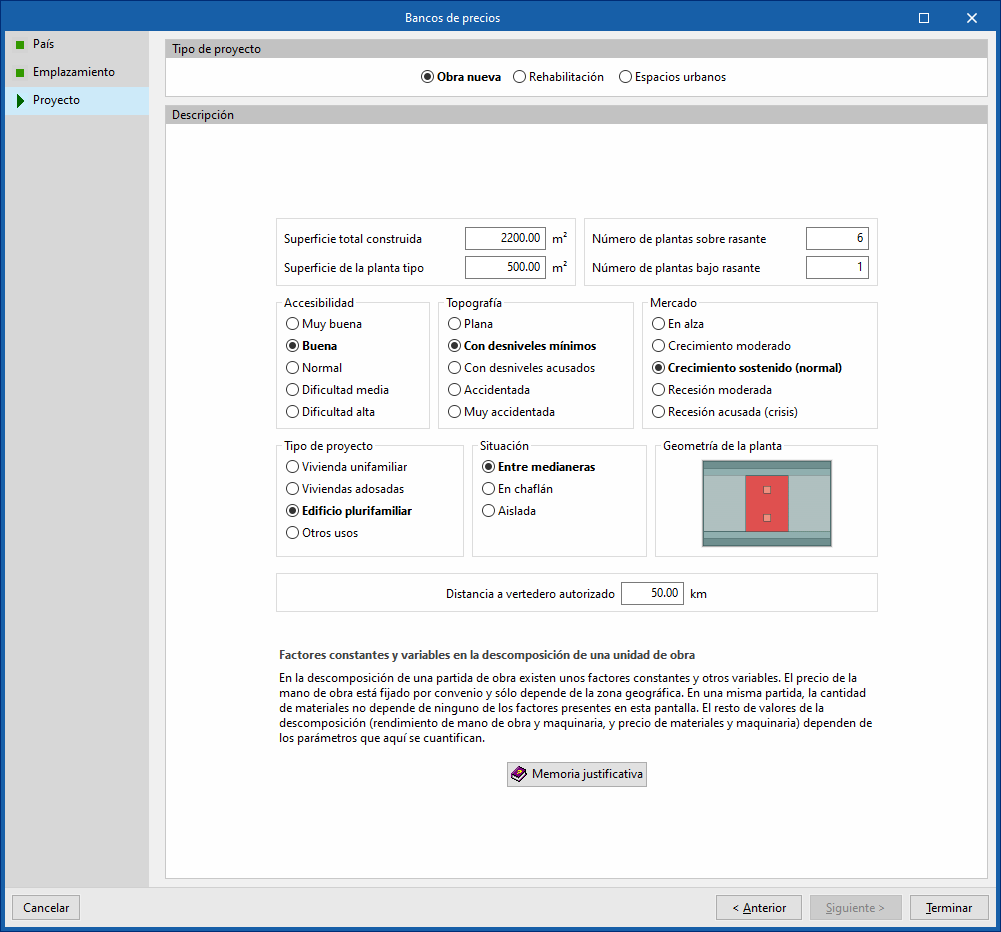Choose Normal accessibility option
The height and width of the screenshot is (932, 1001).
[314, 368]
